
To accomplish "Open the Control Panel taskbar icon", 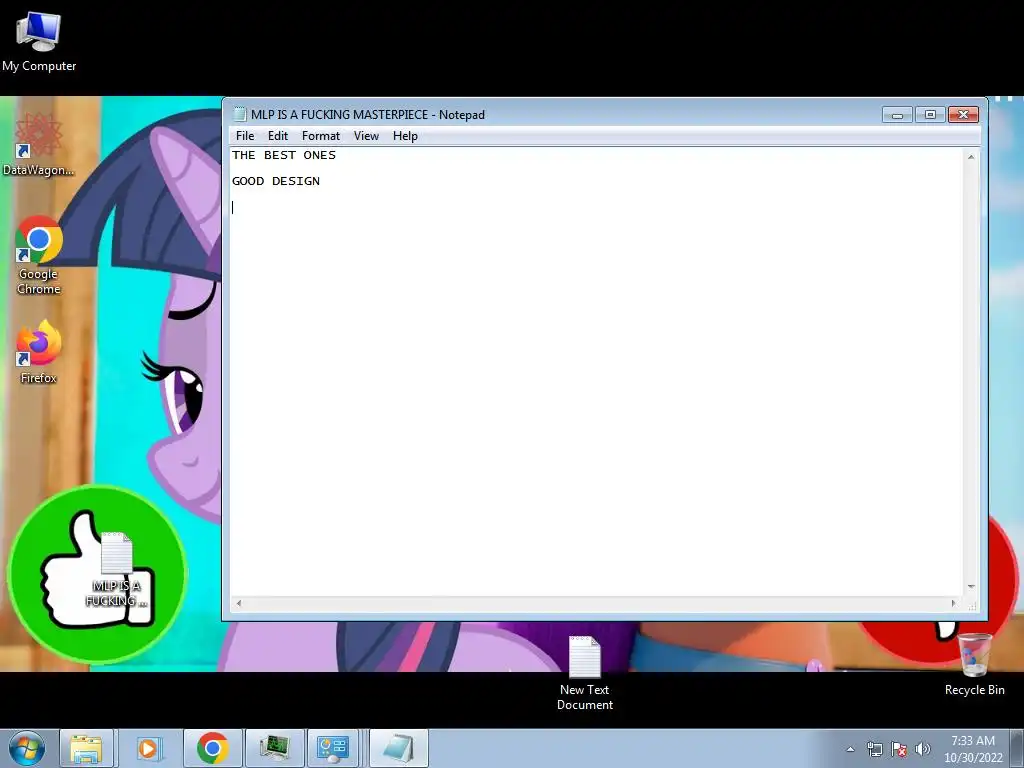I will 333,748.
